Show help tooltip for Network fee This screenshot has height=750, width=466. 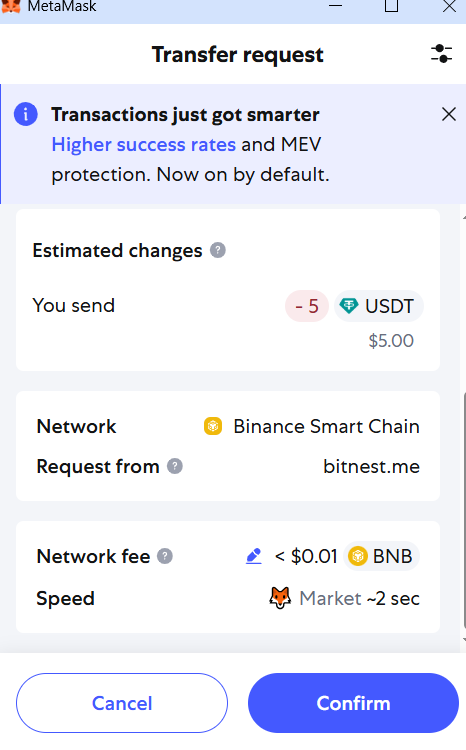(165, 556)
